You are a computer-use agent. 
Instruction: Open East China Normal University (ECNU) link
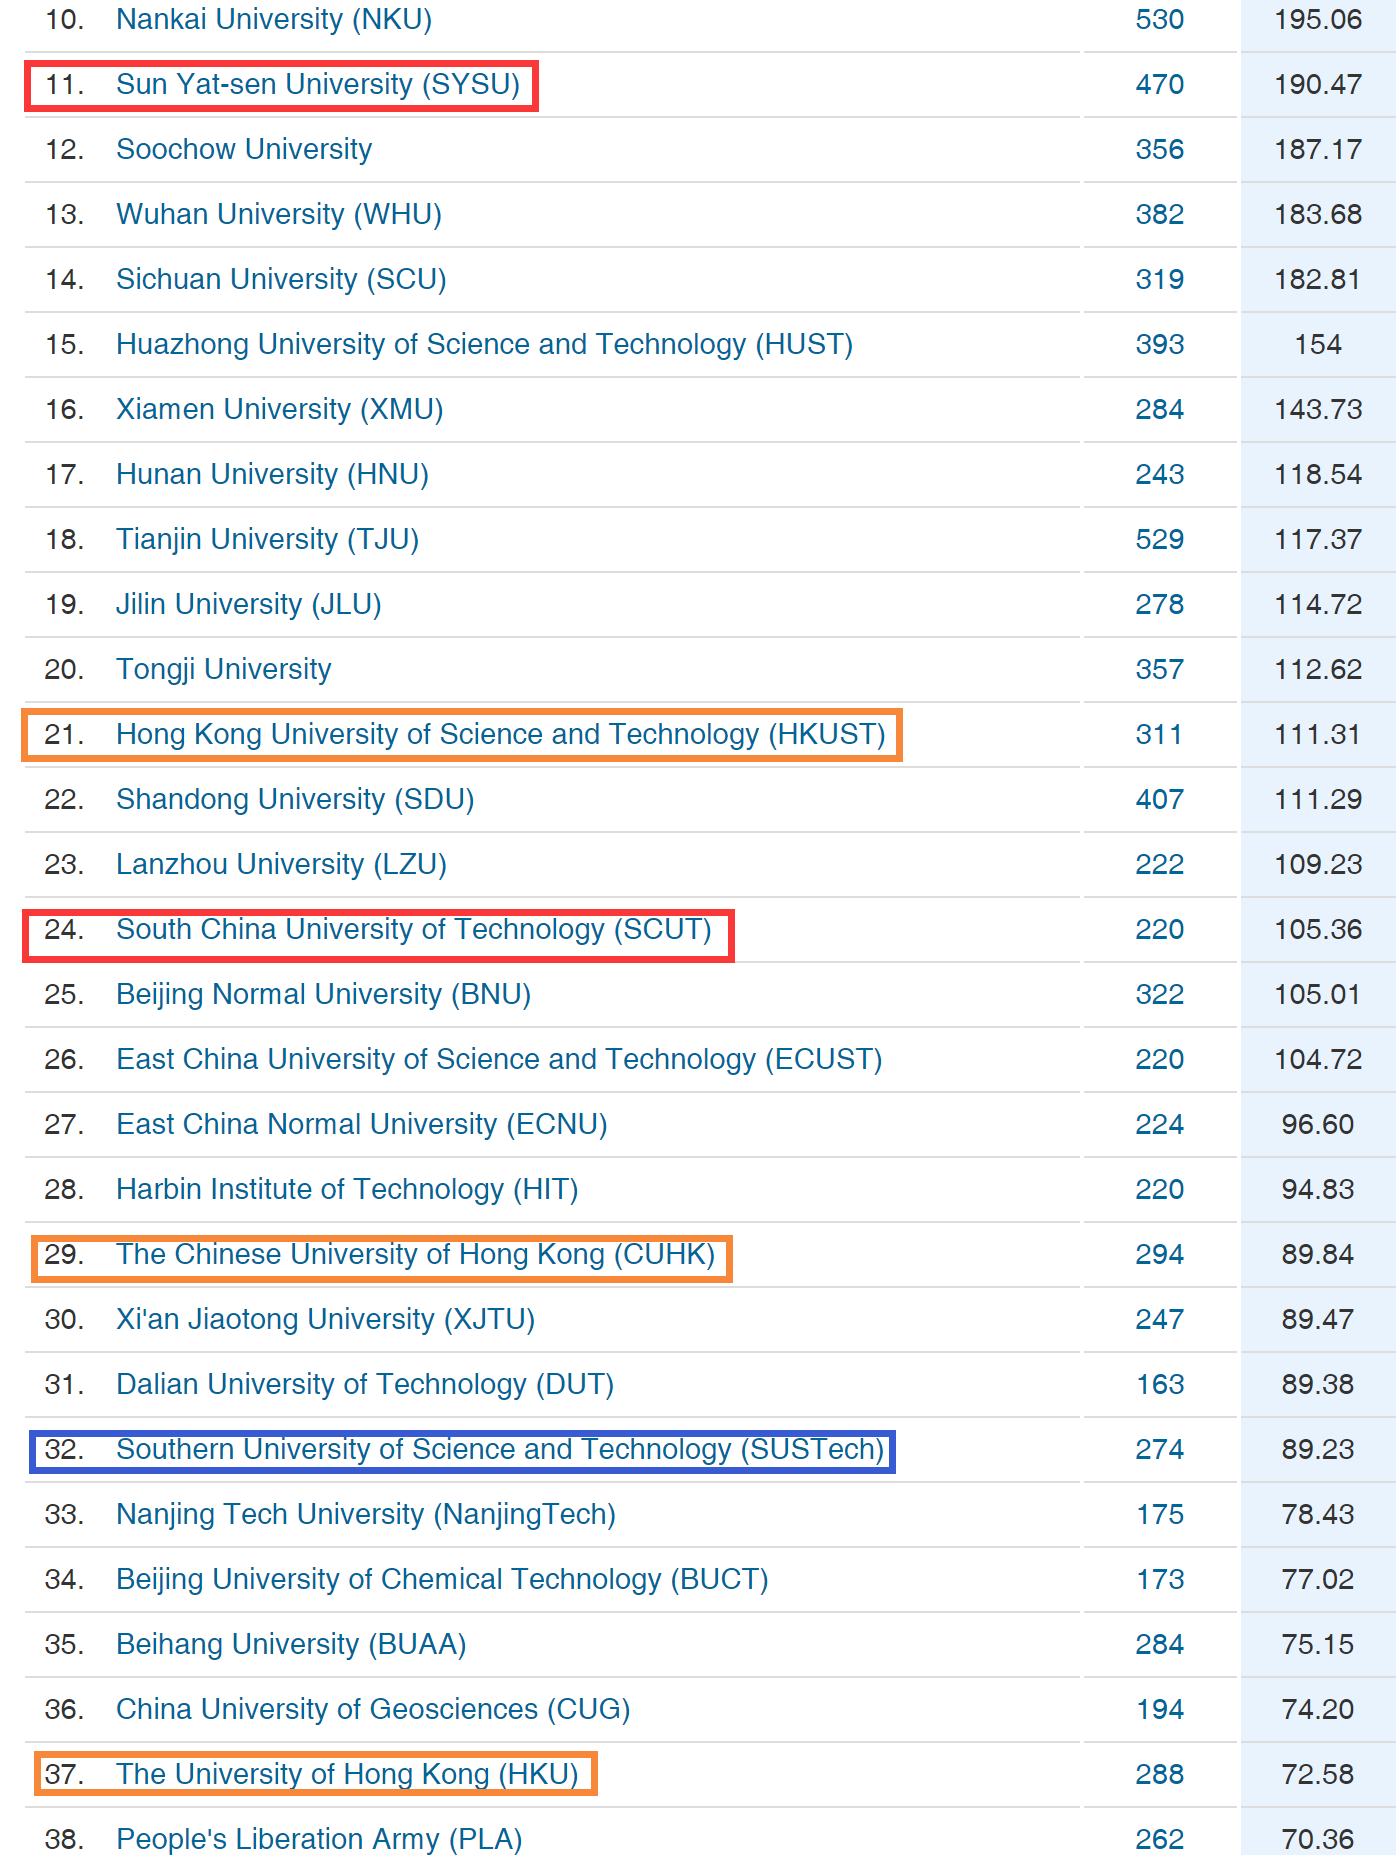[362, 1125]
